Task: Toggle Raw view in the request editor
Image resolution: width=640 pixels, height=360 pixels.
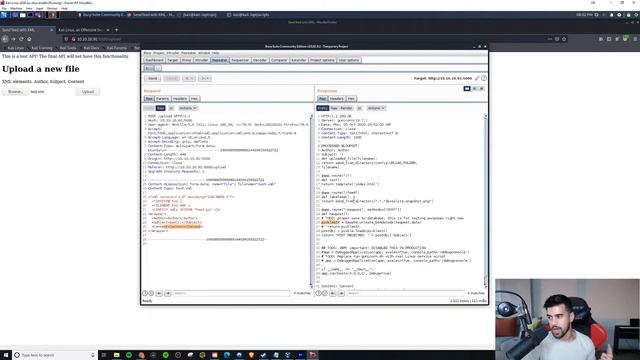Action: tap(160, 108)
